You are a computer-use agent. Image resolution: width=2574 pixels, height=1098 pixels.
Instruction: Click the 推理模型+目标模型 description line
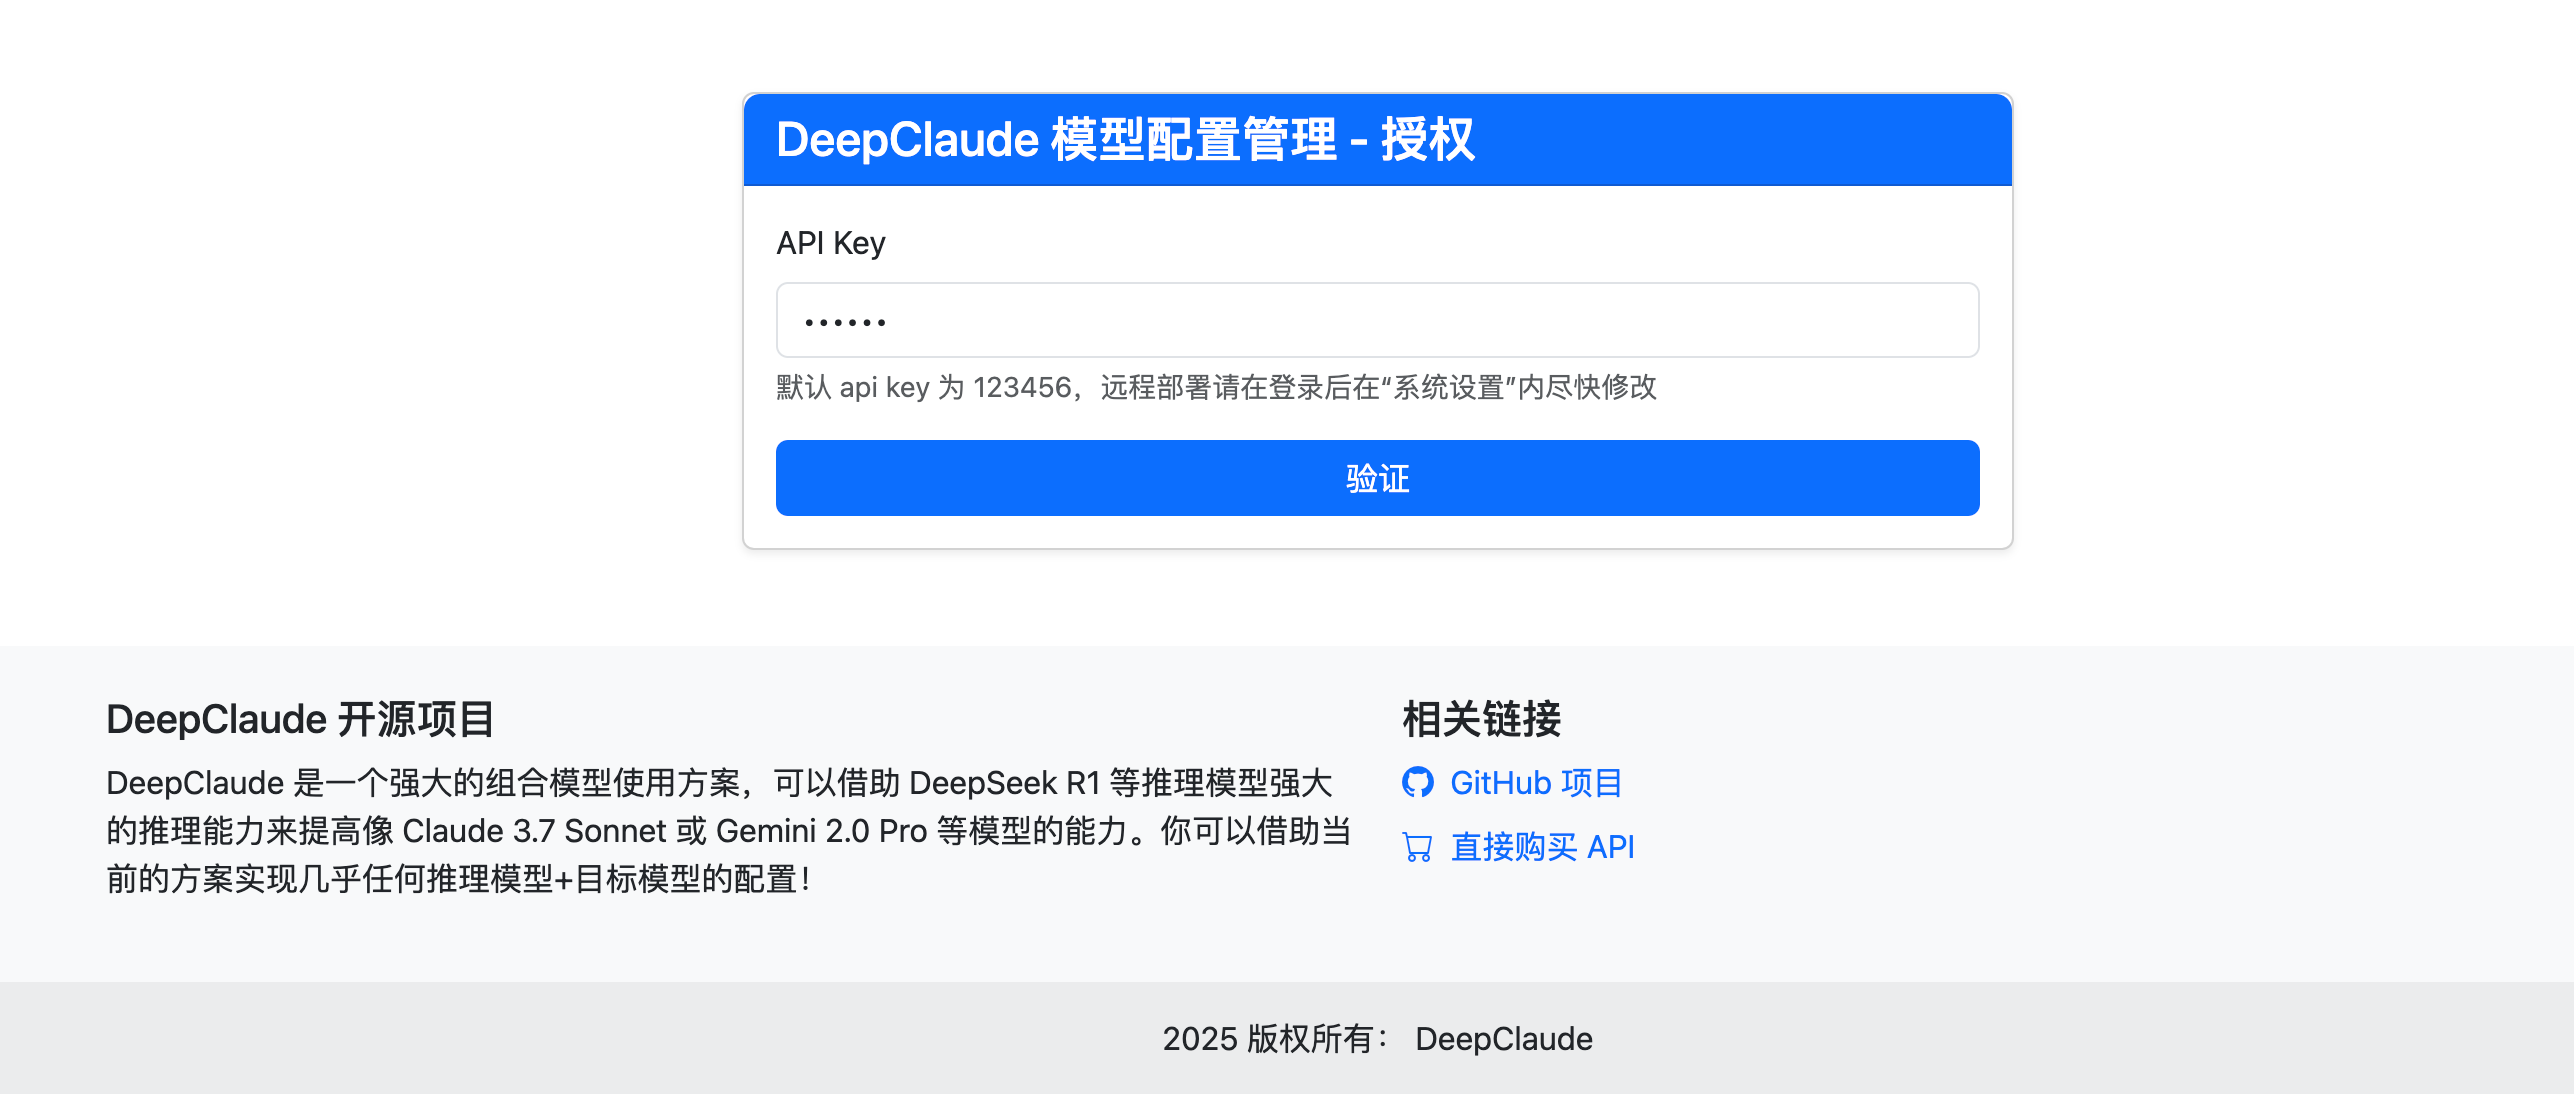564,879
